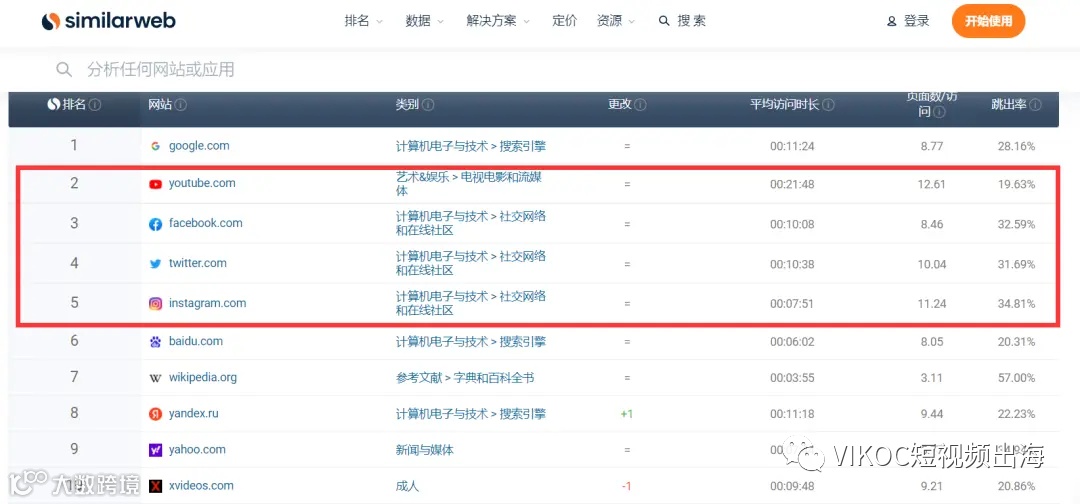This screenshot has height=504, width=1080.
Task: Open twitter.com's category link
Action: tap(471, 263)
